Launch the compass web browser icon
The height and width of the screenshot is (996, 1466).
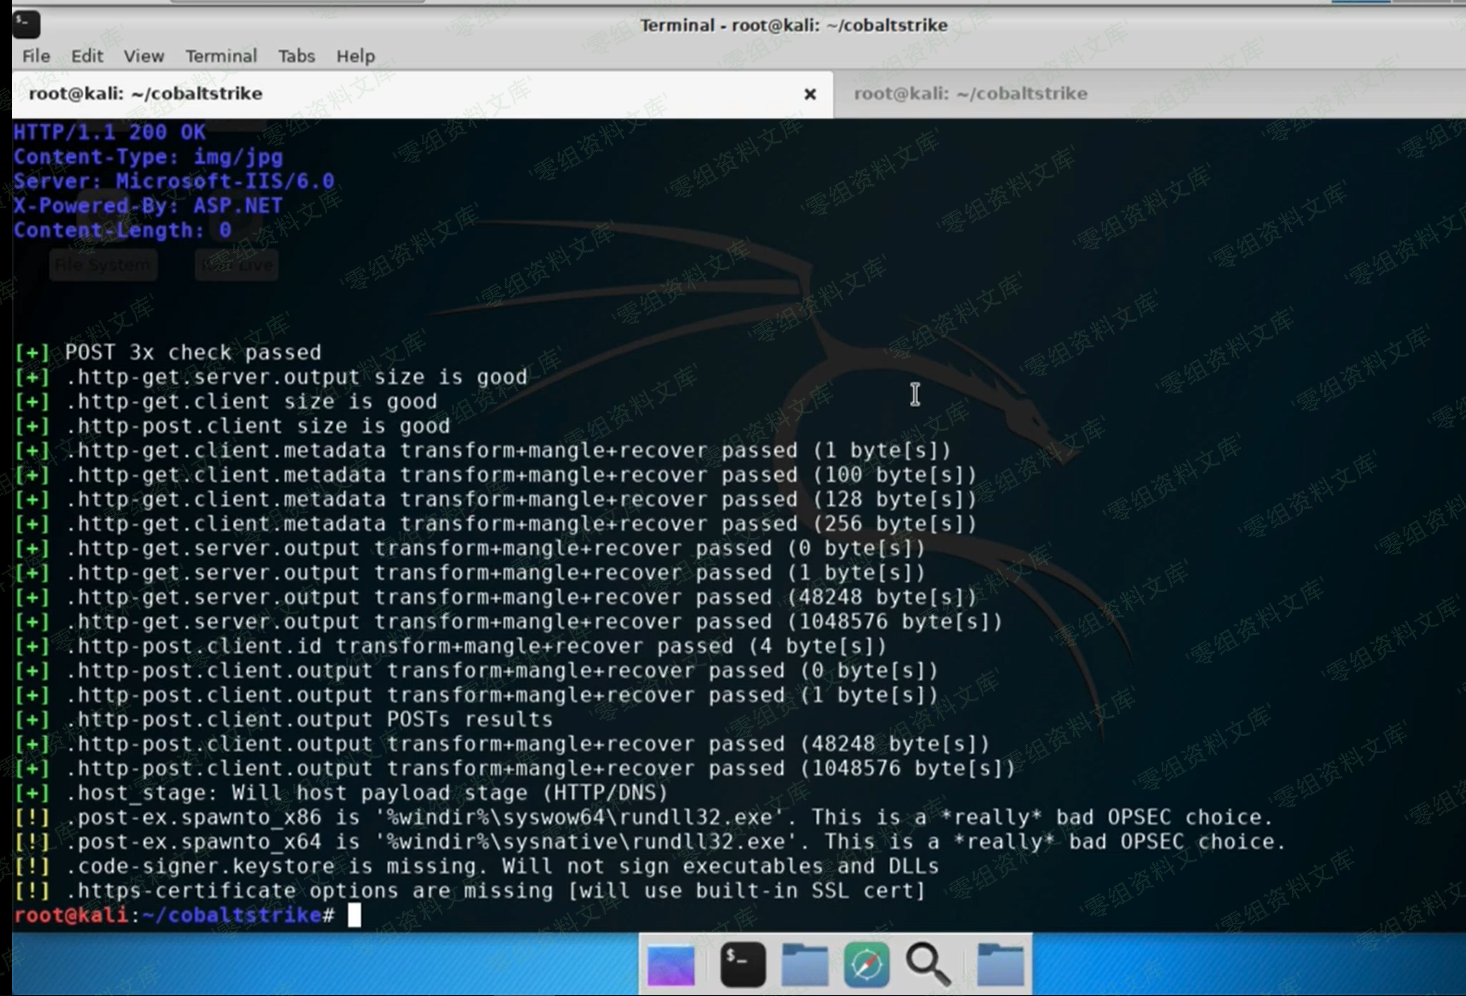[x=866, y=965]
